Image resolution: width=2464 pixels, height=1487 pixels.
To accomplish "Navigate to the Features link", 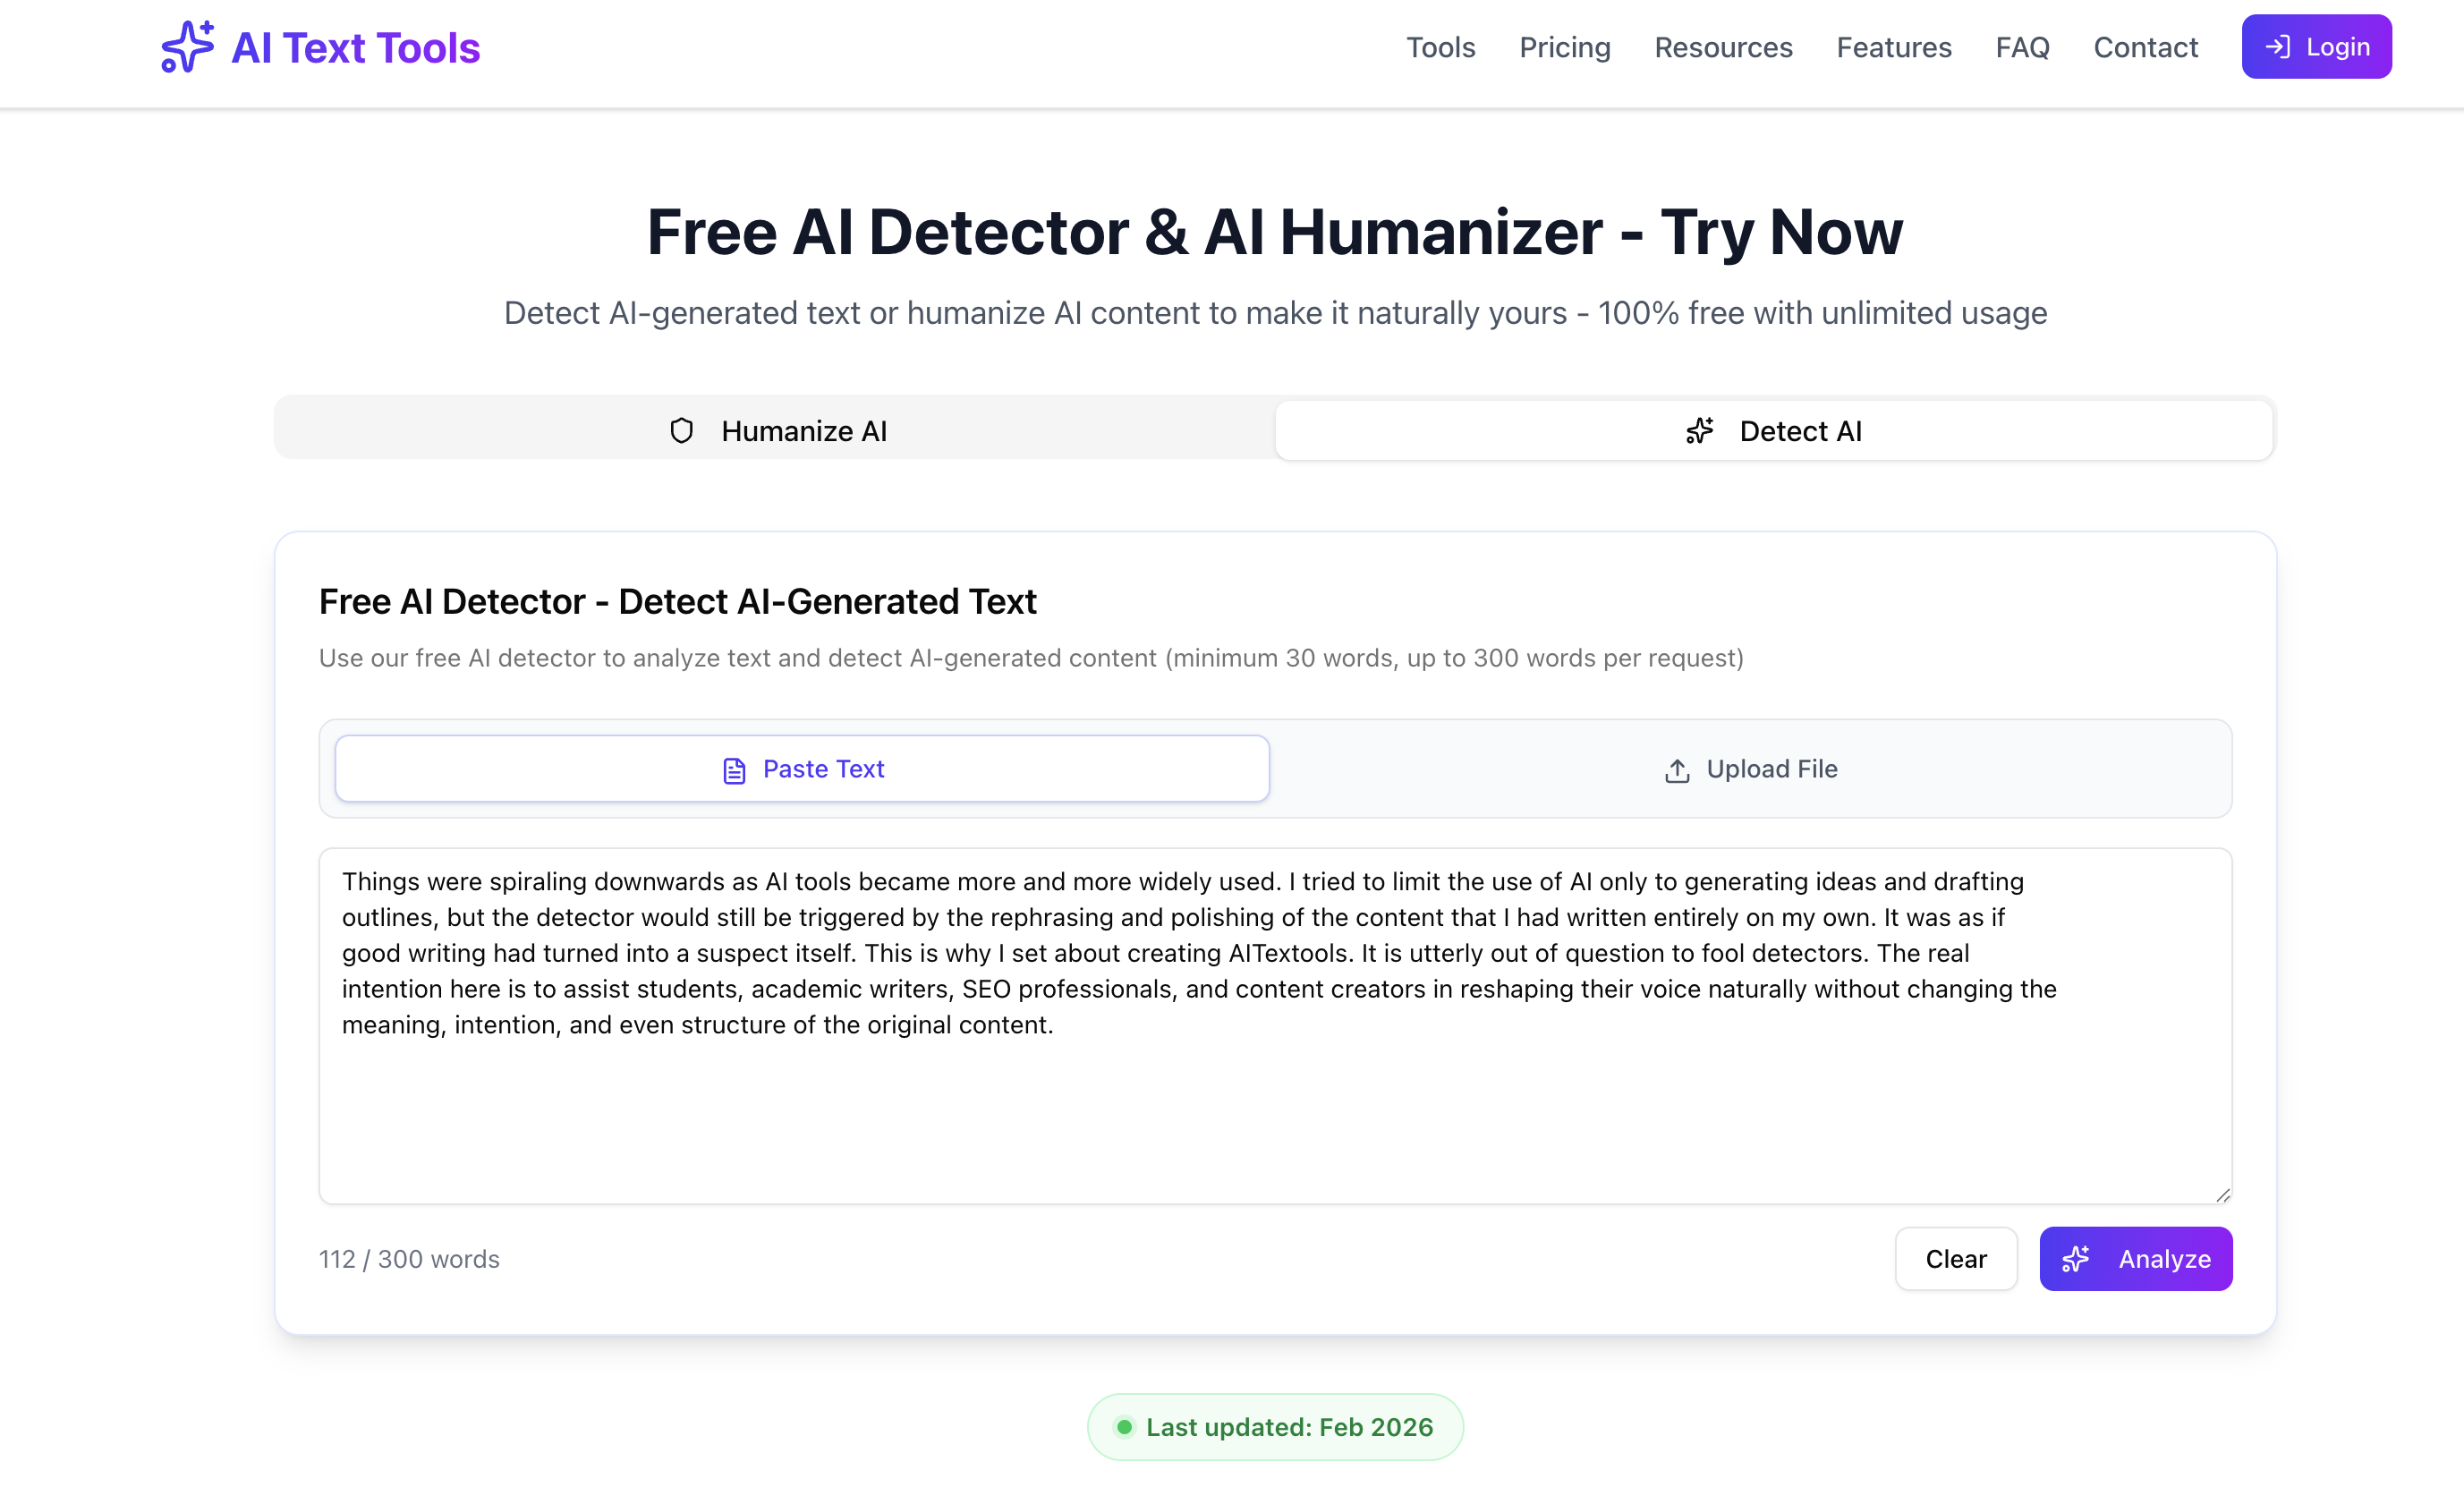I will 1893,47.
